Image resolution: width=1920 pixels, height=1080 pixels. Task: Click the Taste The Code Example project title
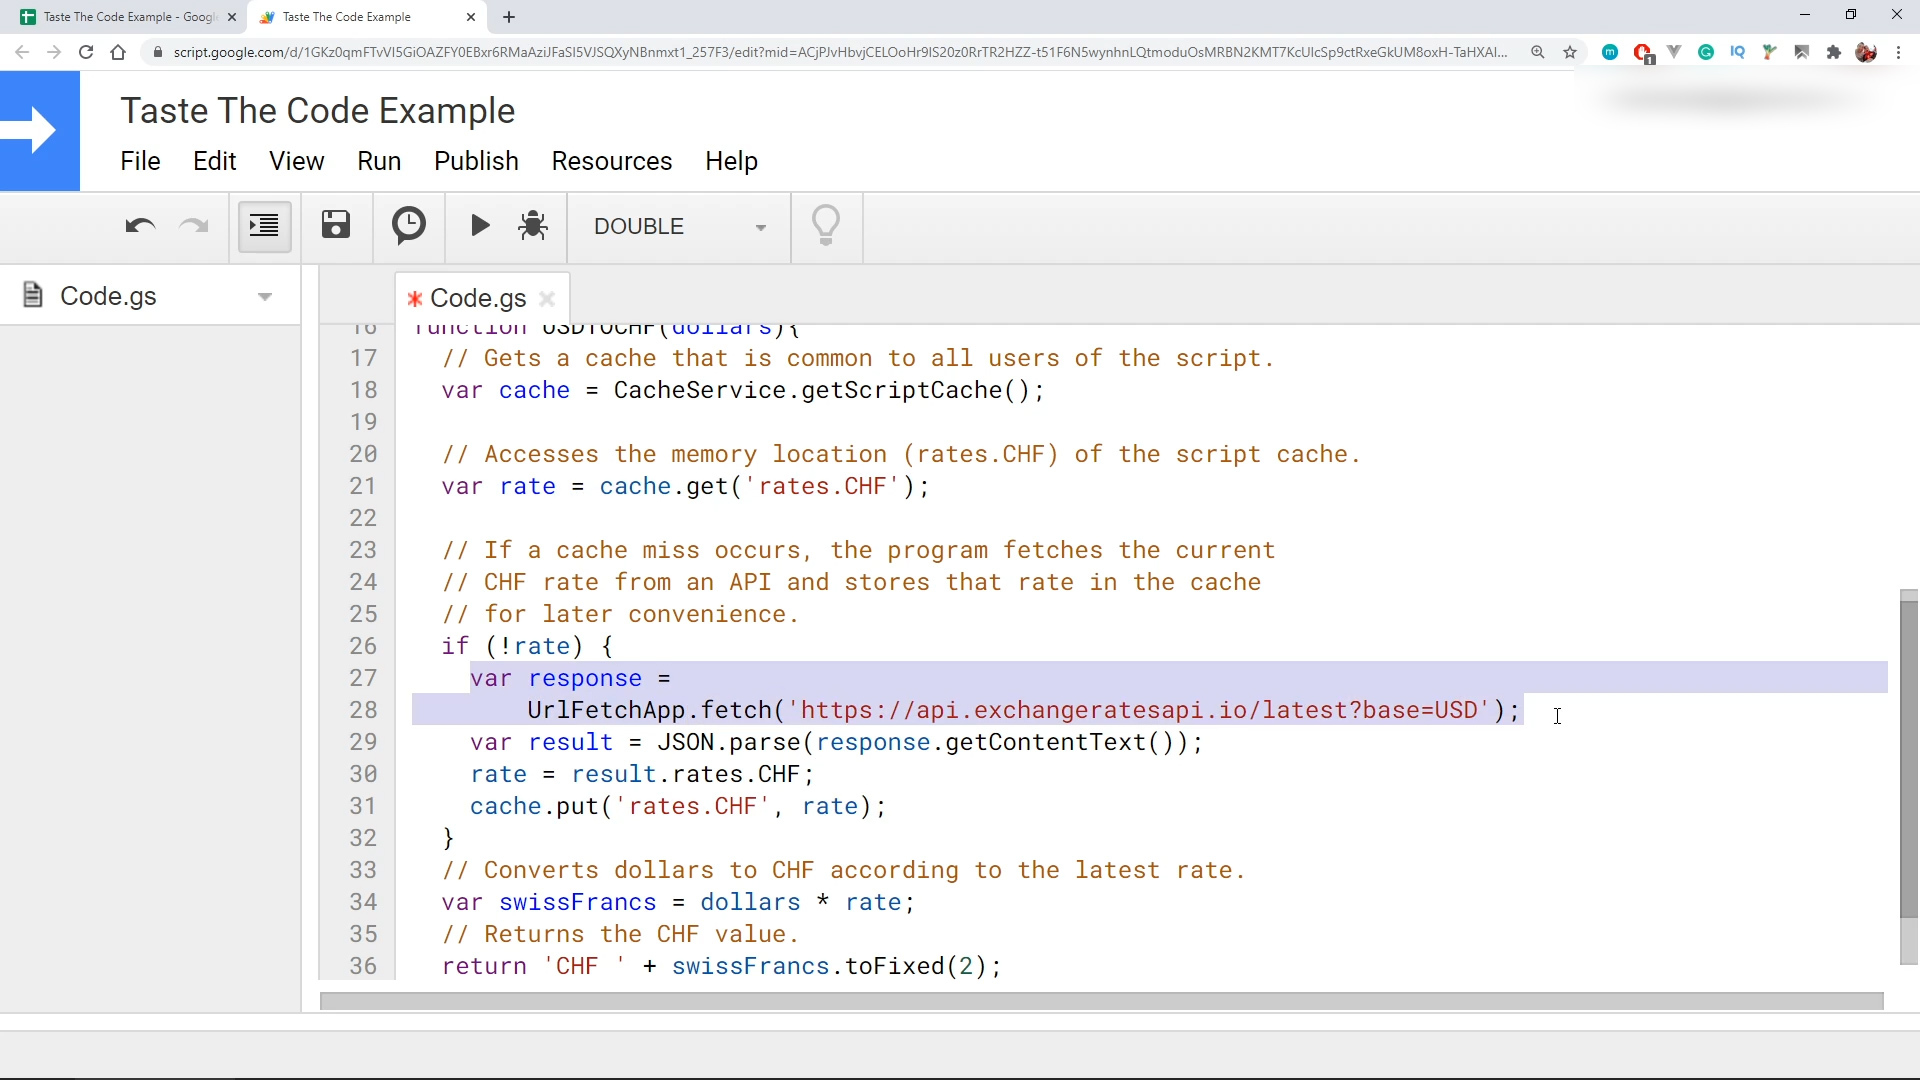pos(318,111)
